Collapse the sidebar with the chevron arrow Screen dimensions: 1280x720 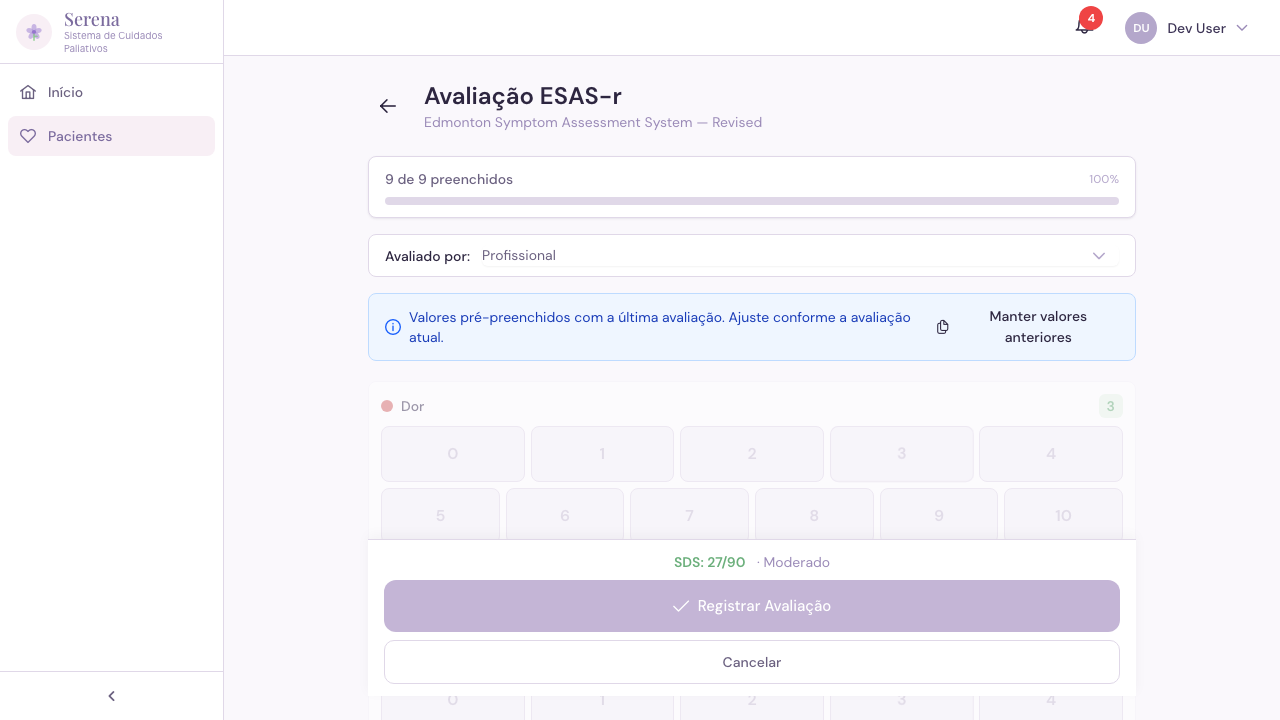pos(111,695)
